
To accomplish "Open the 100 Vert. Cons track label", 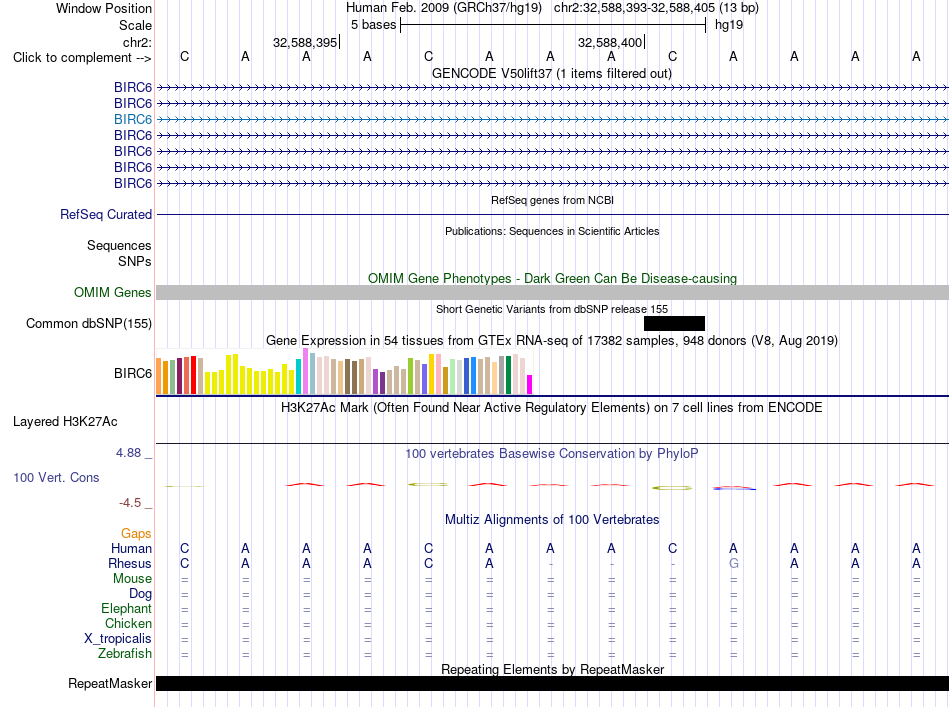I will (56, 477).
